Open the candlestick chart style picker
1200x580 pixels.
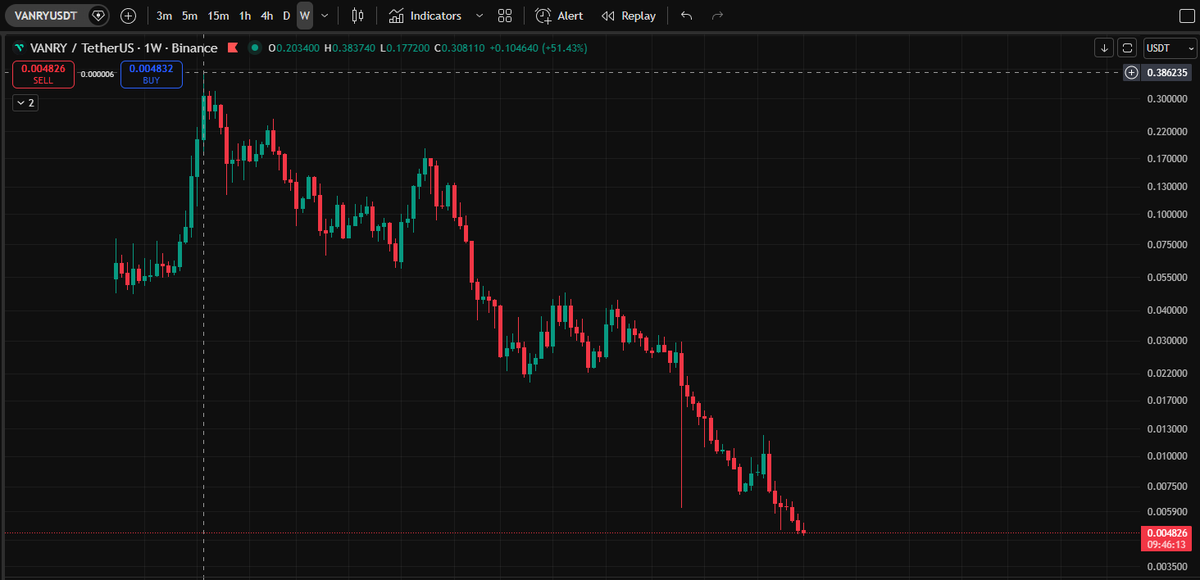pos(357,16)
